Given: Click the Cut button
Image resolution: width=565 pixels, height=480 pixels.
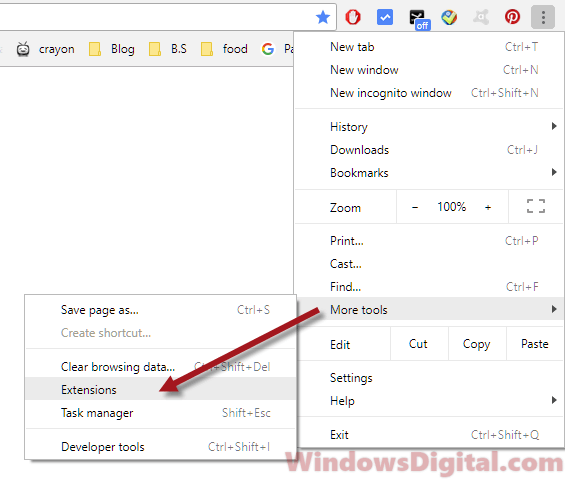Looking at the screenshot, I should pyautogui.click(x=419, y=344).
